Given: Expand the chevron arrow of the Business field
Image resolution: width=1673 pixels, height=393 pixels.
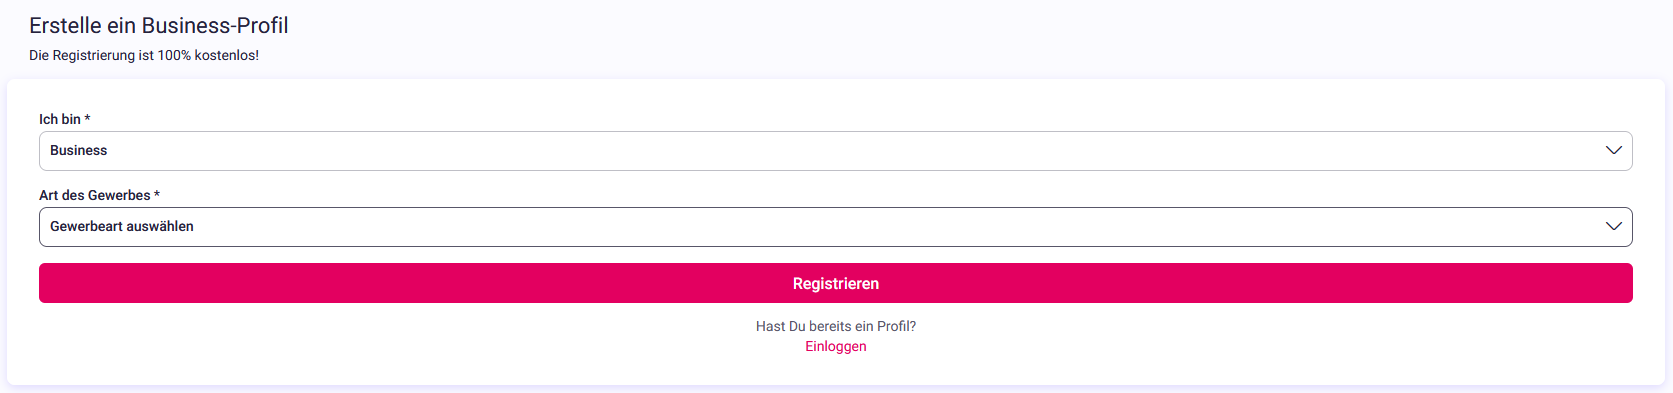Looking at the screenshot, I should 1613,150.
